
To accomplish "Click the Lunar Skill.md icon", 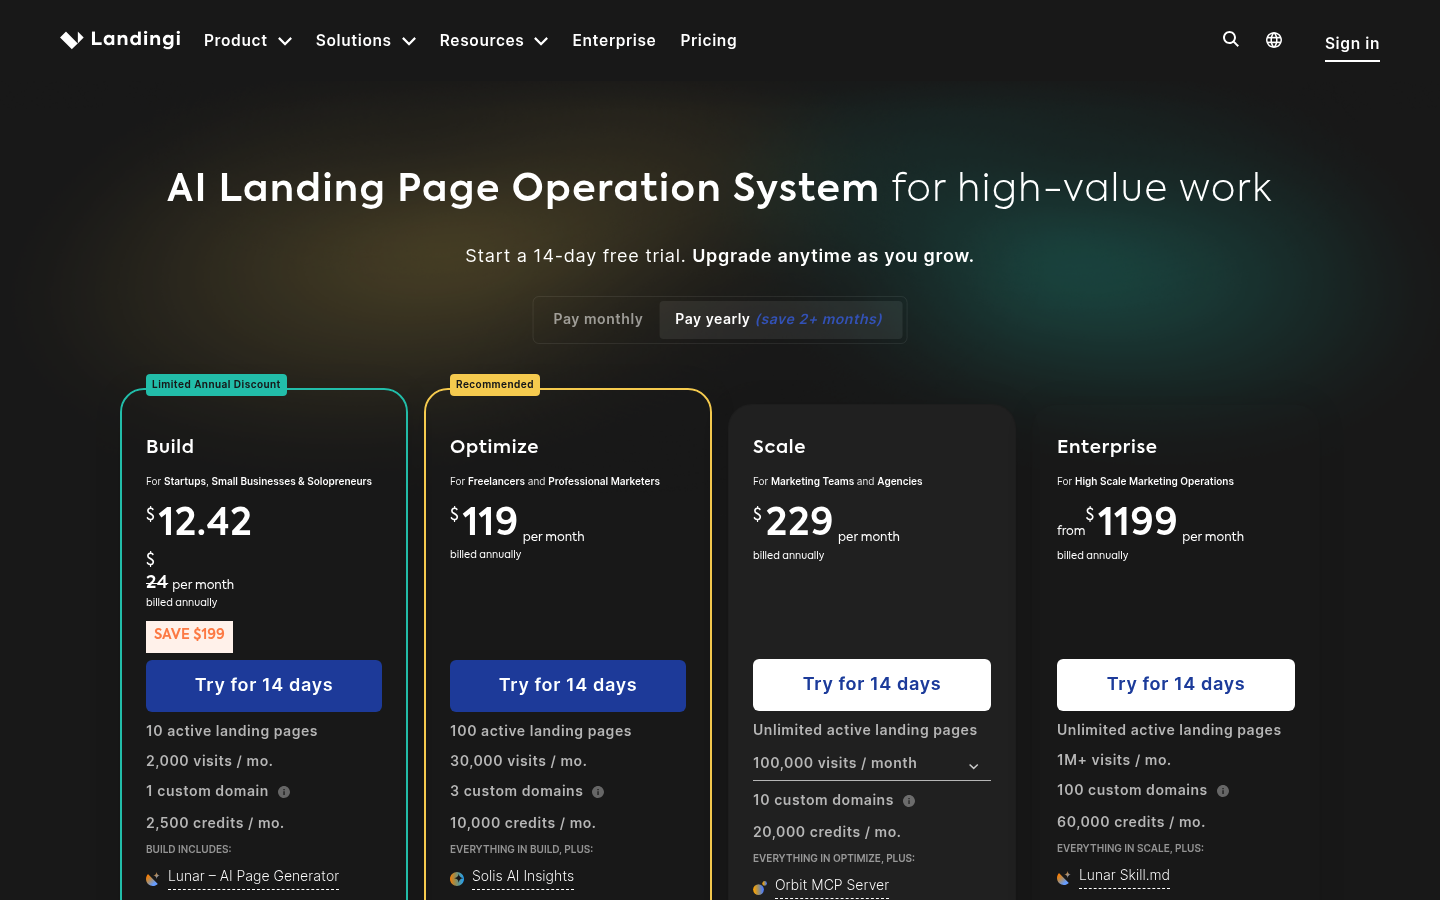I will coord(1064,878).
